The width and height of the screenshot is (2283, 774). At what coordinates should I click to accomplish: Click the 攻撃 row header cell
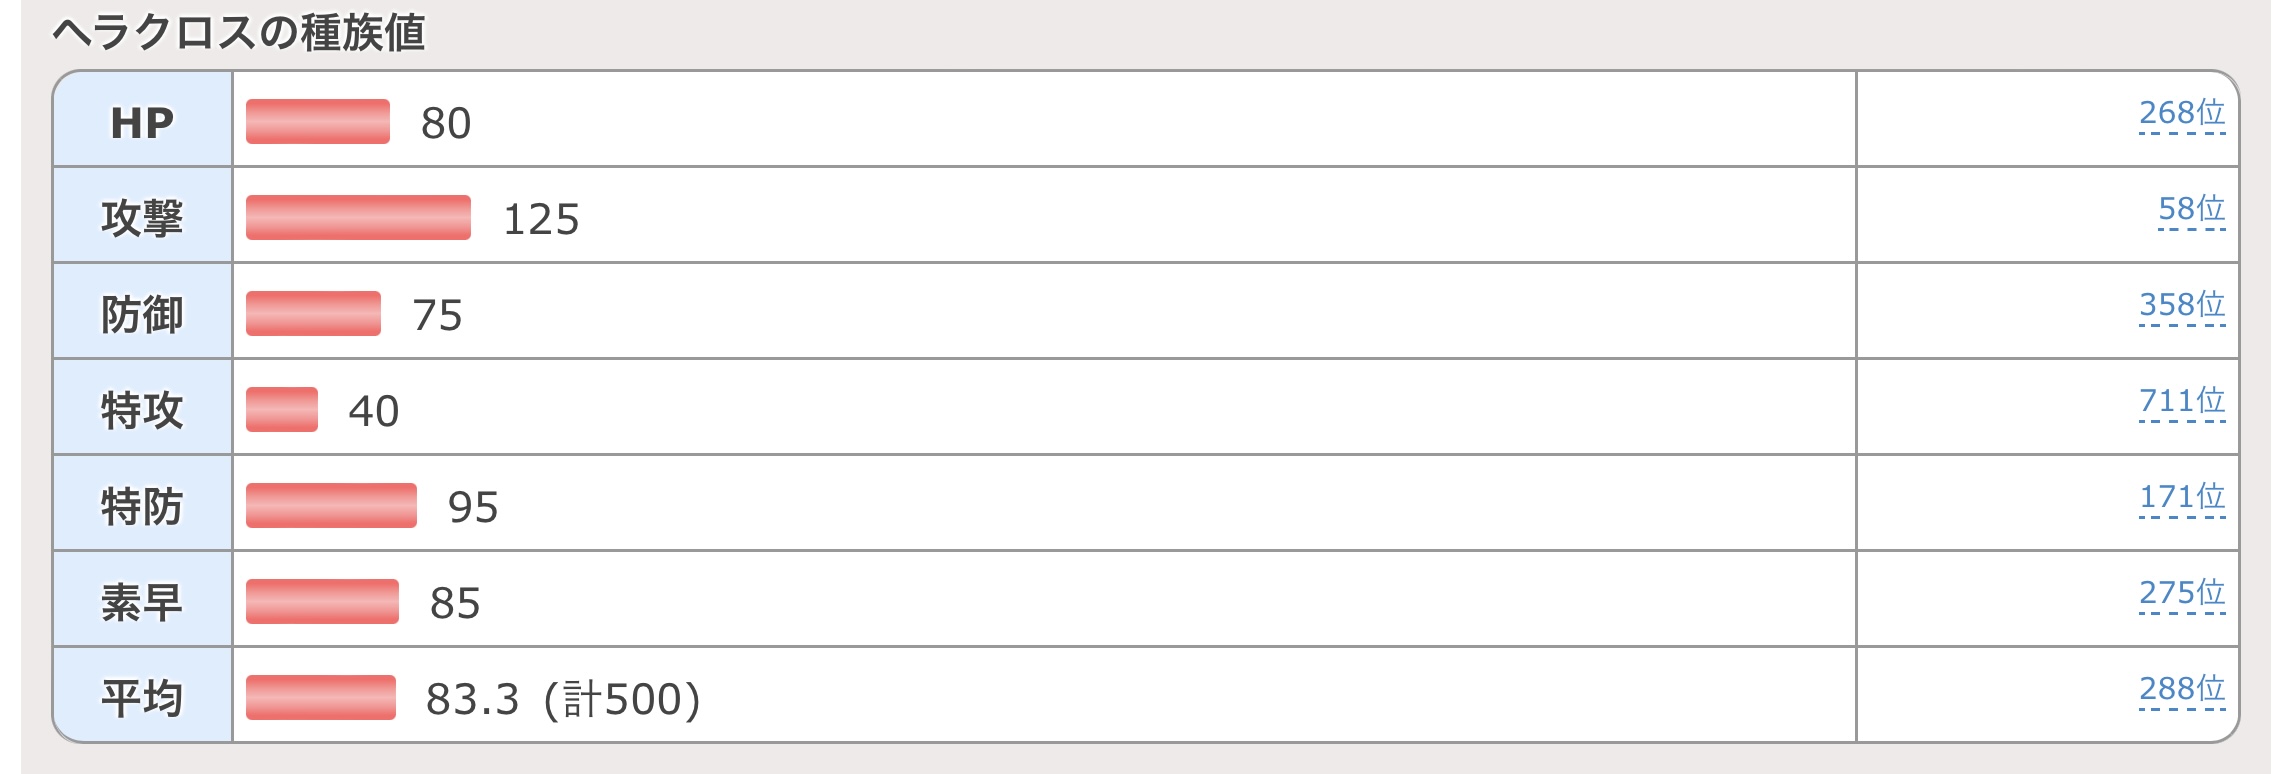pyautogui.click(x=142, y=215)
